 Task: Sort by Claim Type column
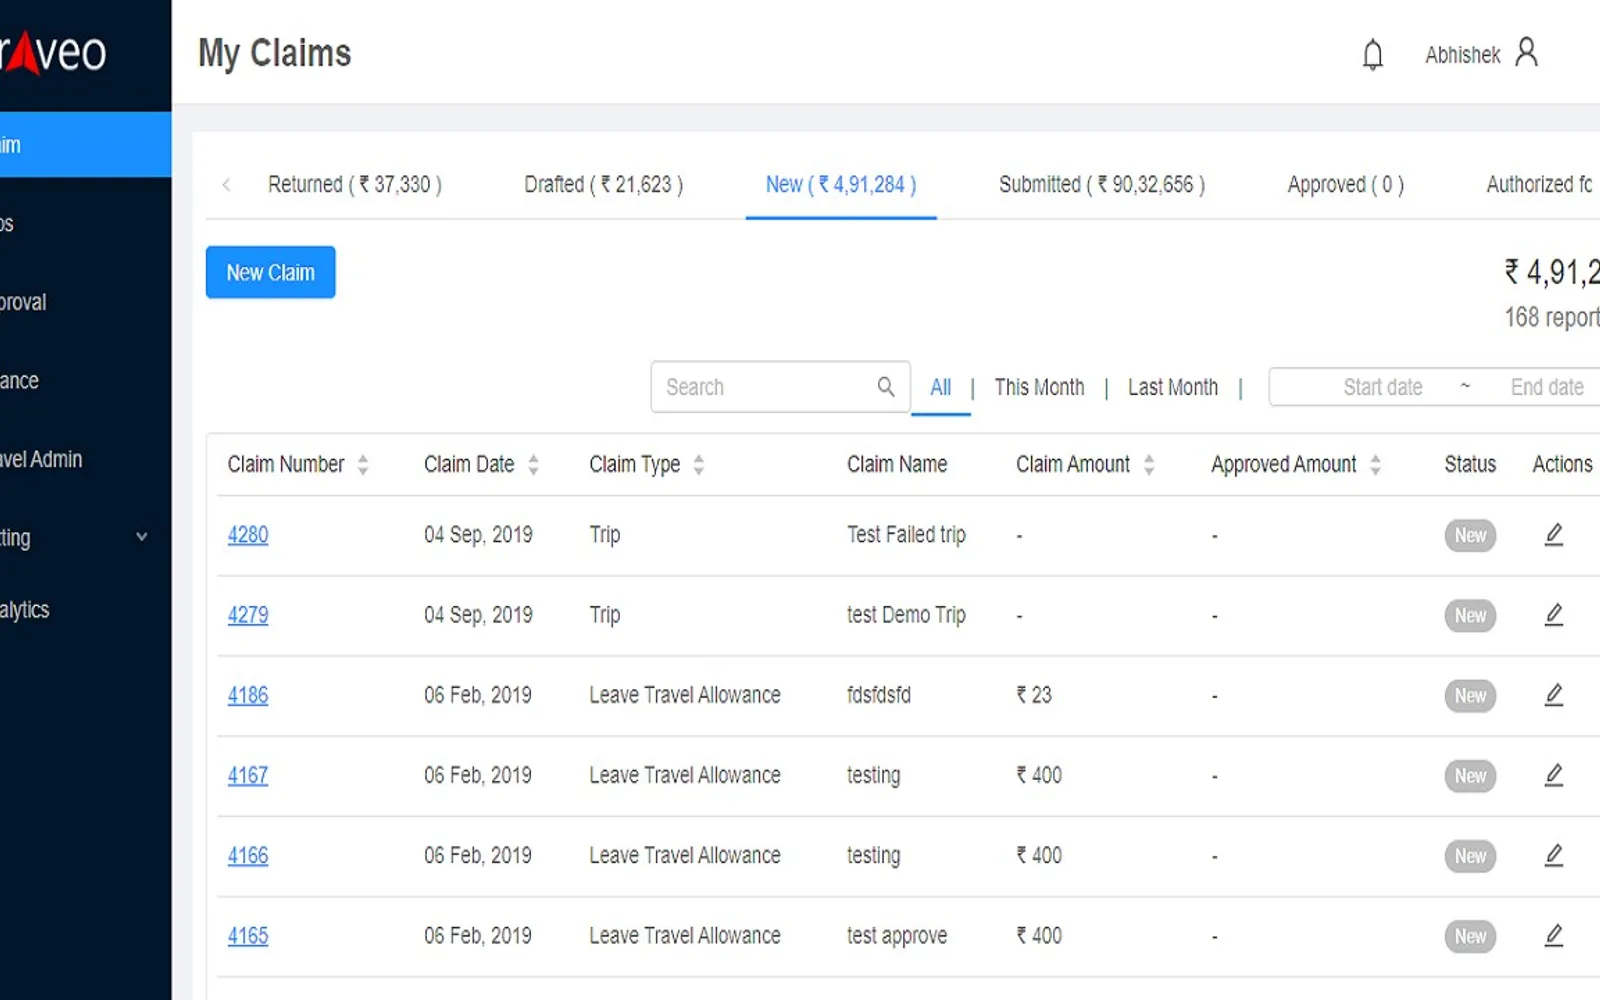(x=699, y=464)
